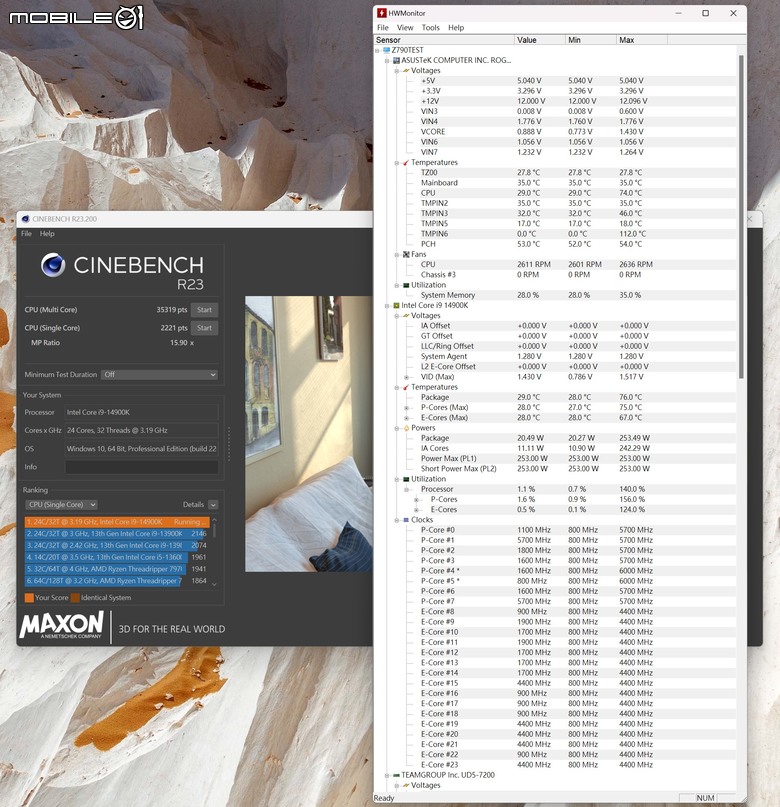This screenshot has height=807, width=780.
Task: Click the Cinebench R23 logo sphere icon
Action: [x=53, y=265]
